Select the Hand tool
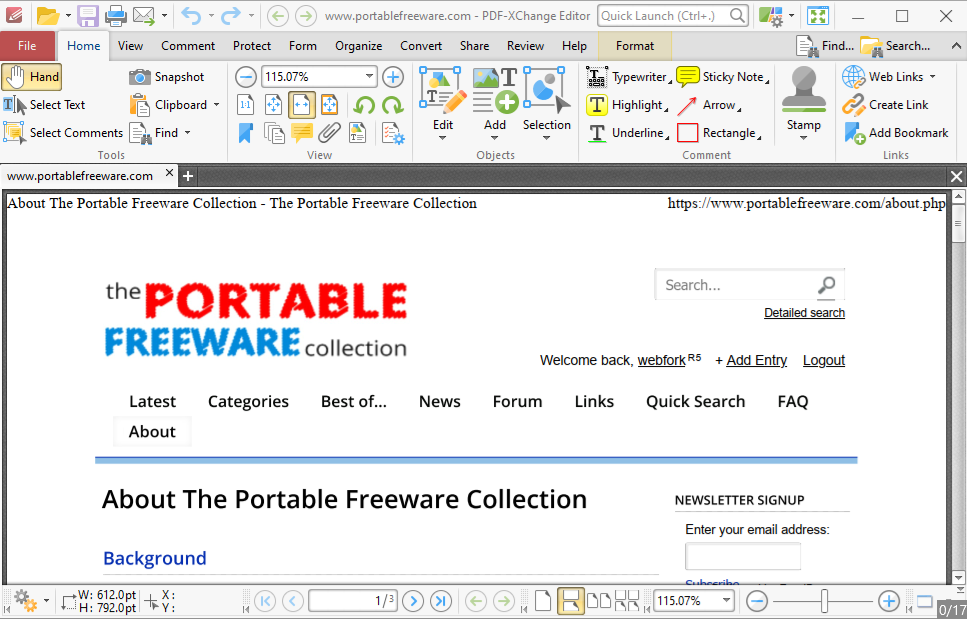967x619 pixels. [32, 77]
